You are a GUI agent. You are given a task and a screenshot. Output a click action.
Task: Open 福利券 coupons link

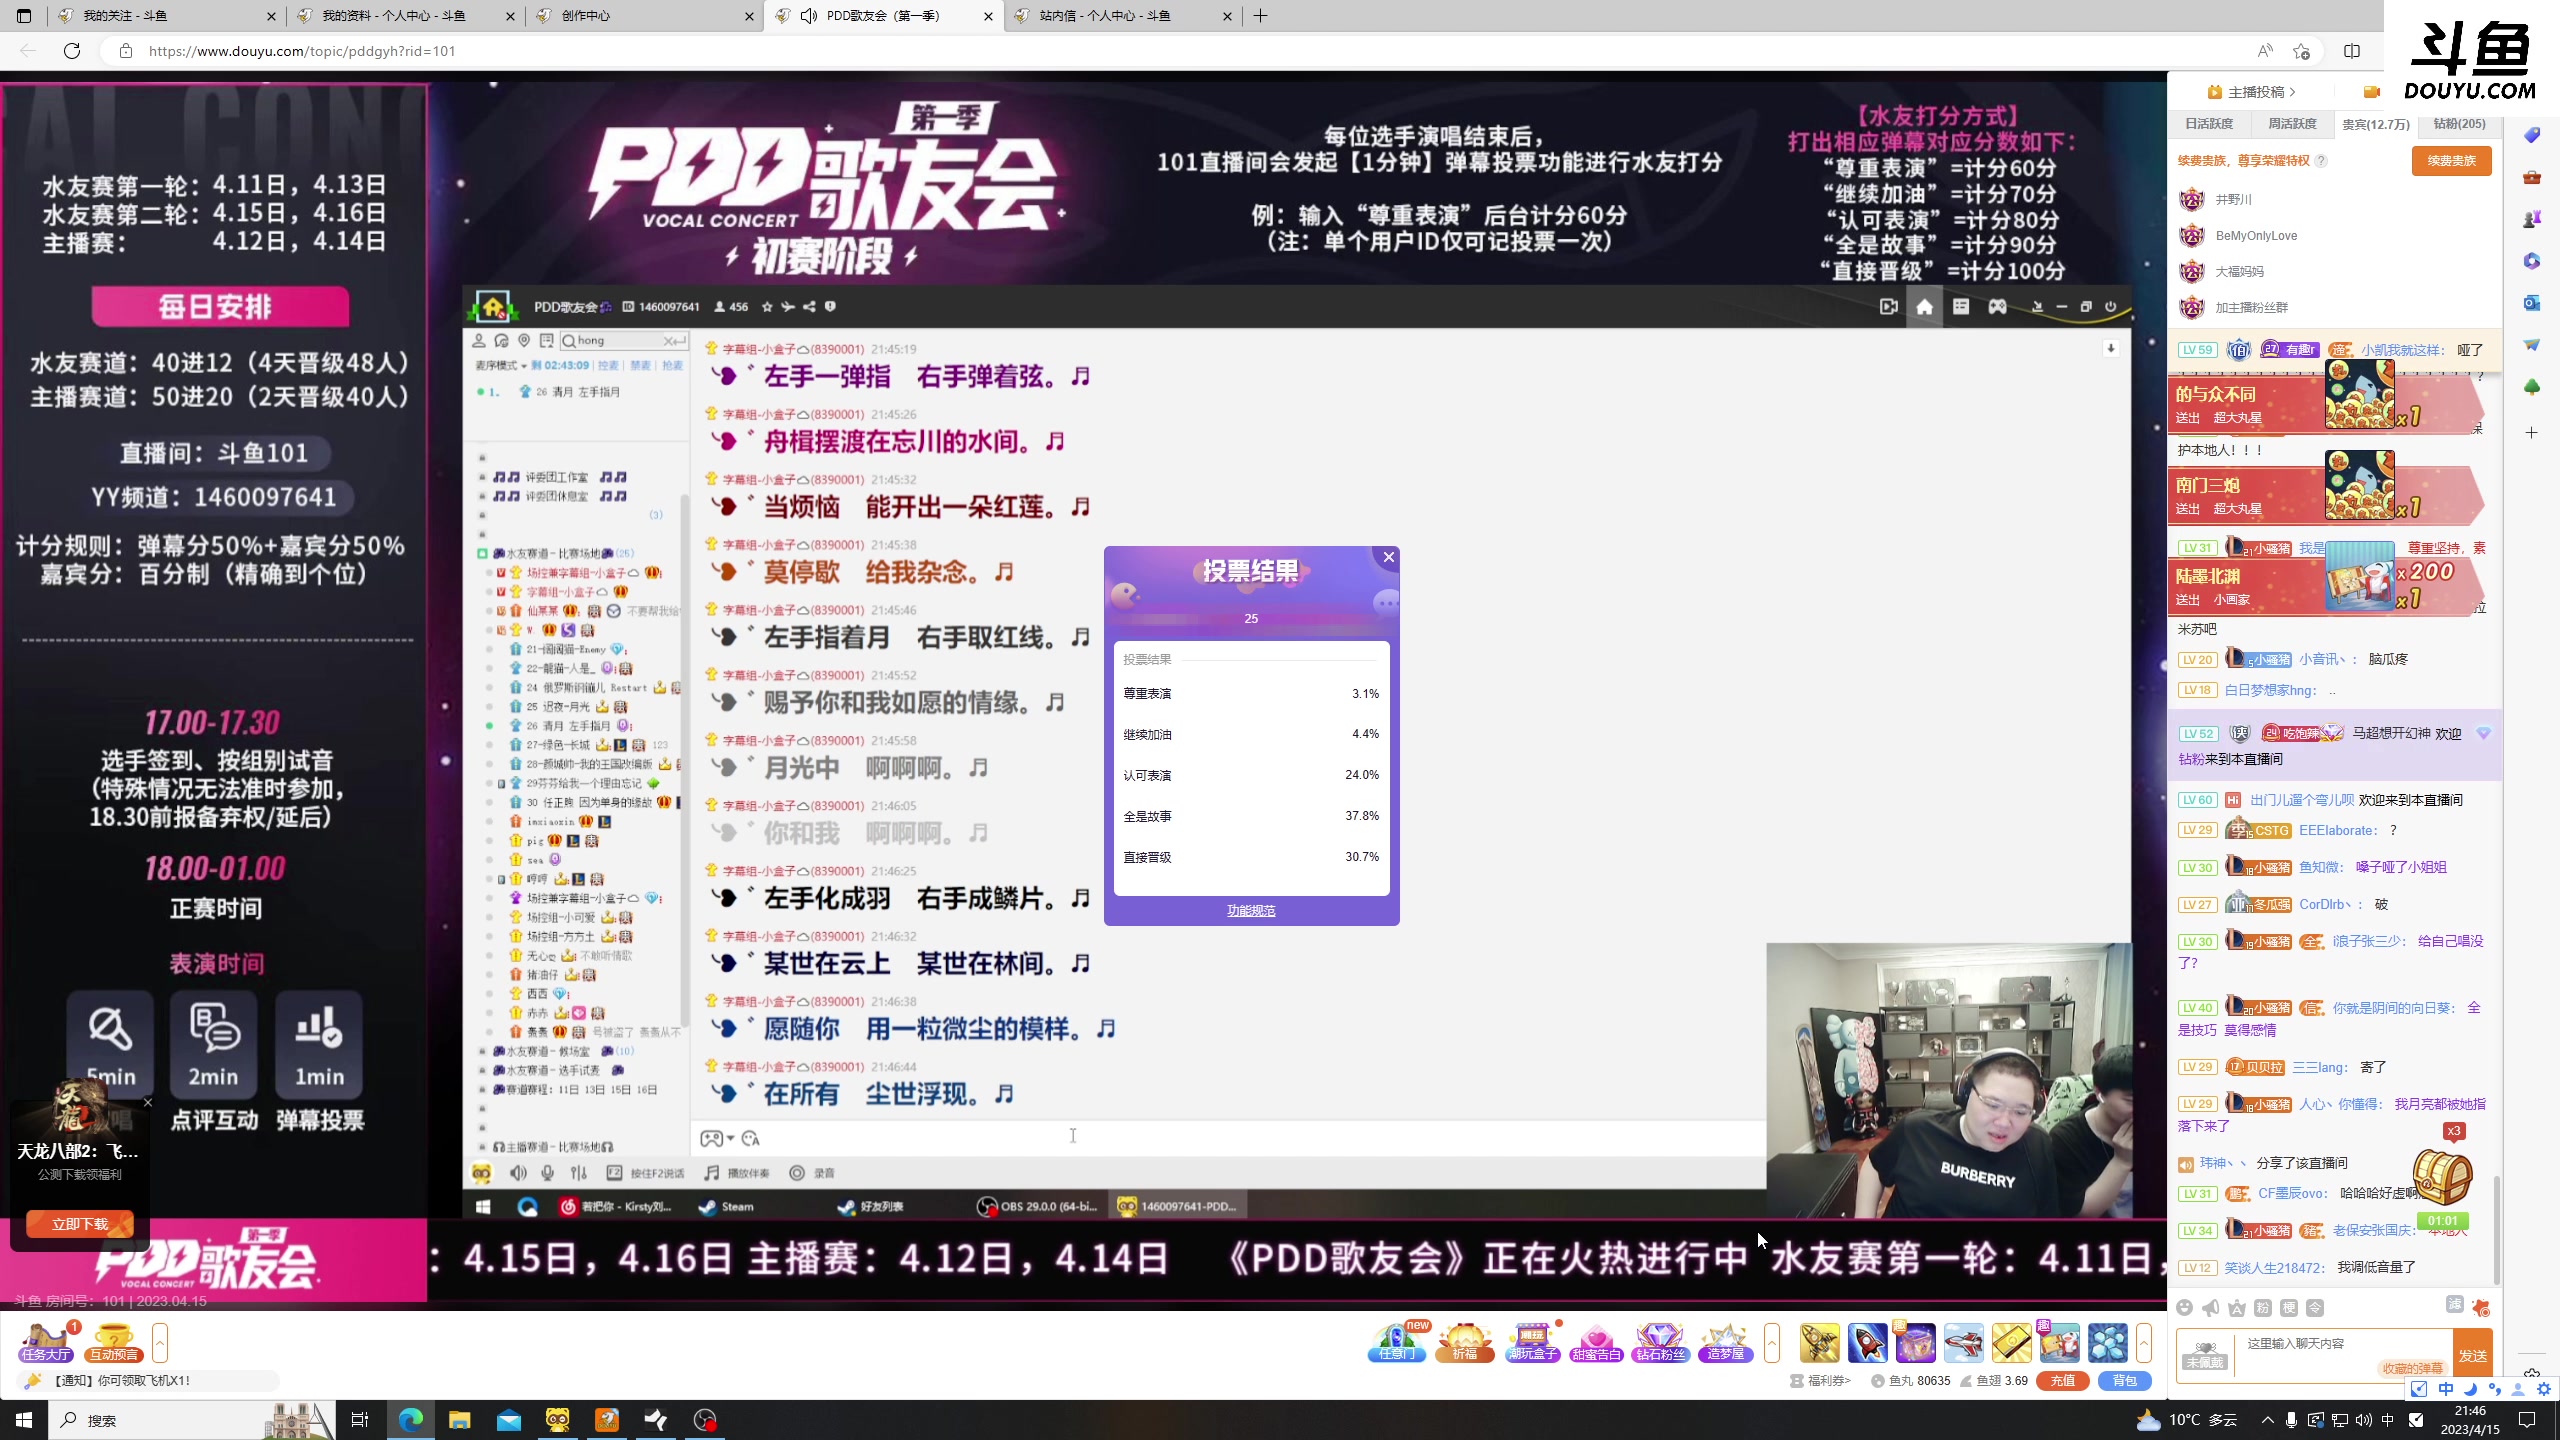pos(1821,1381)
